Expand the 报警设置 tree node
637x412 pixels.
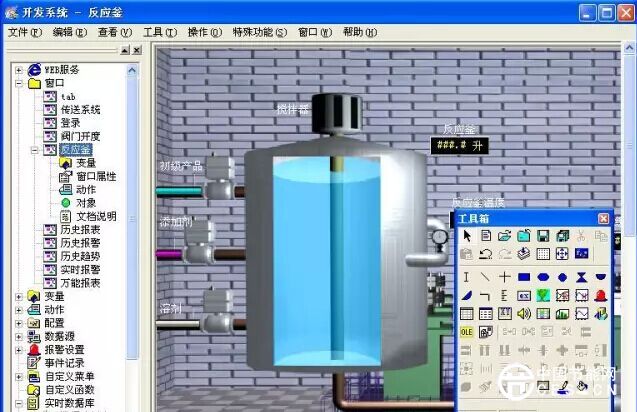click(x=18, y=349)
